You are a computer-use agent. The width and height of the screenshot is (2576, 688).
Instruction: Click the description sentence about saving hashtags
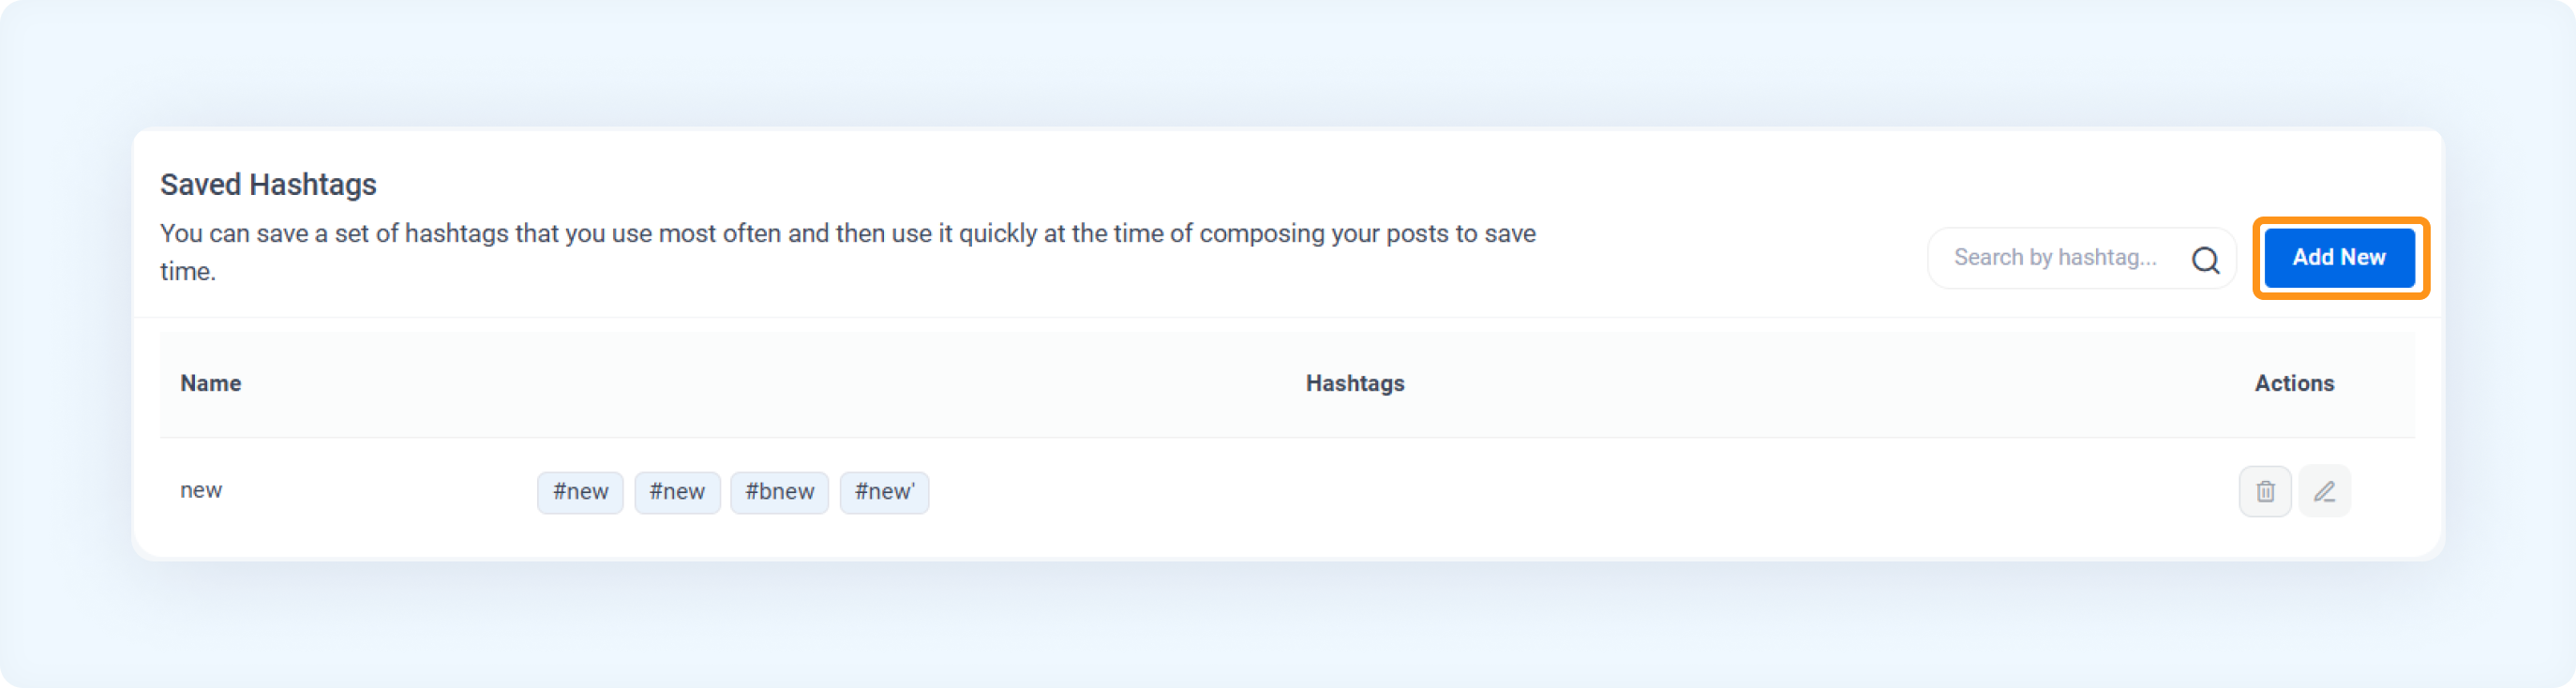click(x=847, y=252)
